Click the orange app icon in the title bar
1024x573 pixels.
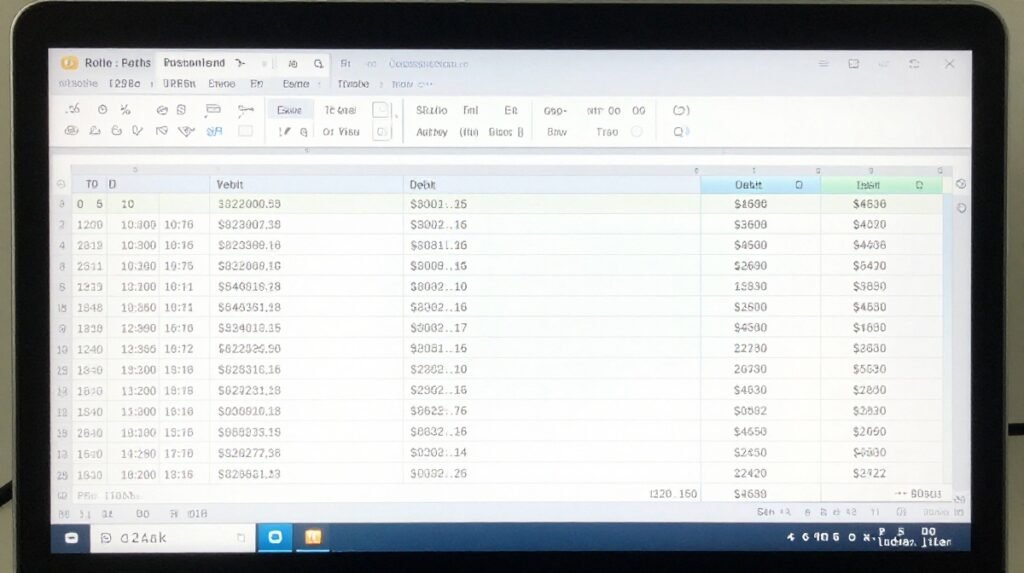pos(69,63)
